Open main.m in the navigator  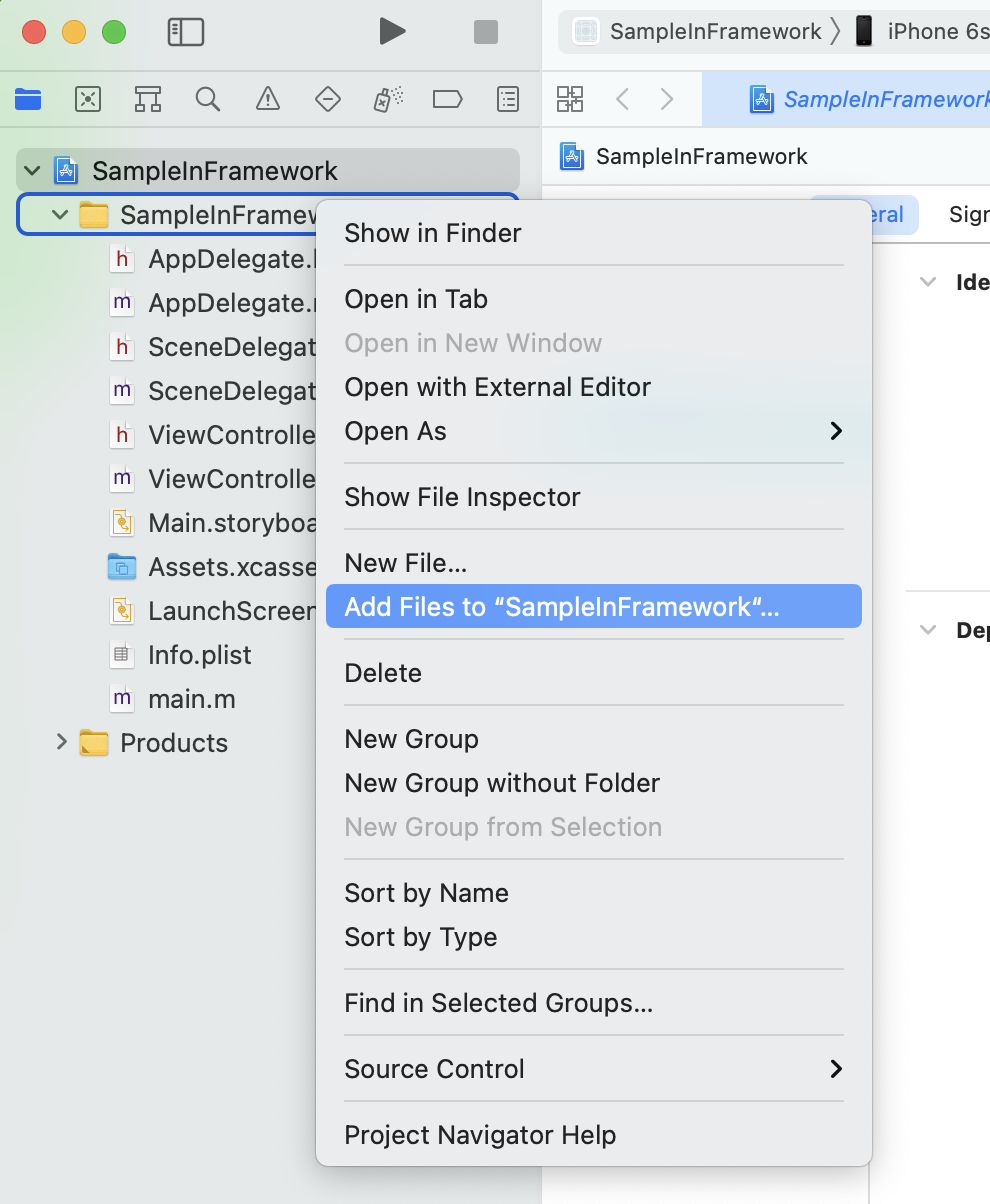tap(192, 699)
